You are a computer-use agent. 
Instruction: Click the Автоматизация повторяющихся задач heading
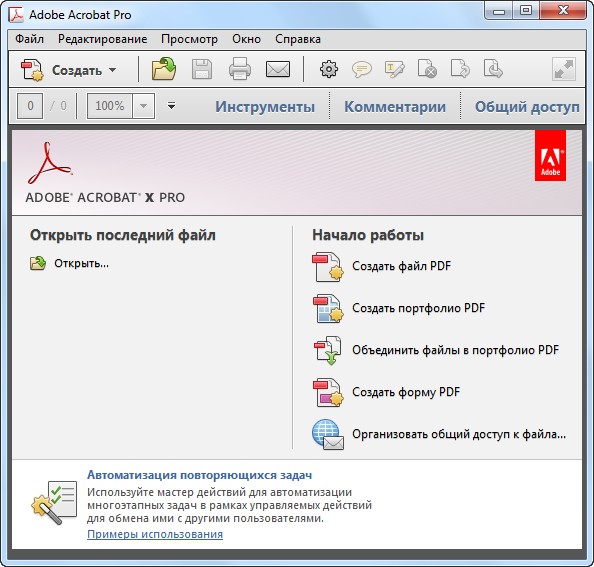[x=200, y=475]
